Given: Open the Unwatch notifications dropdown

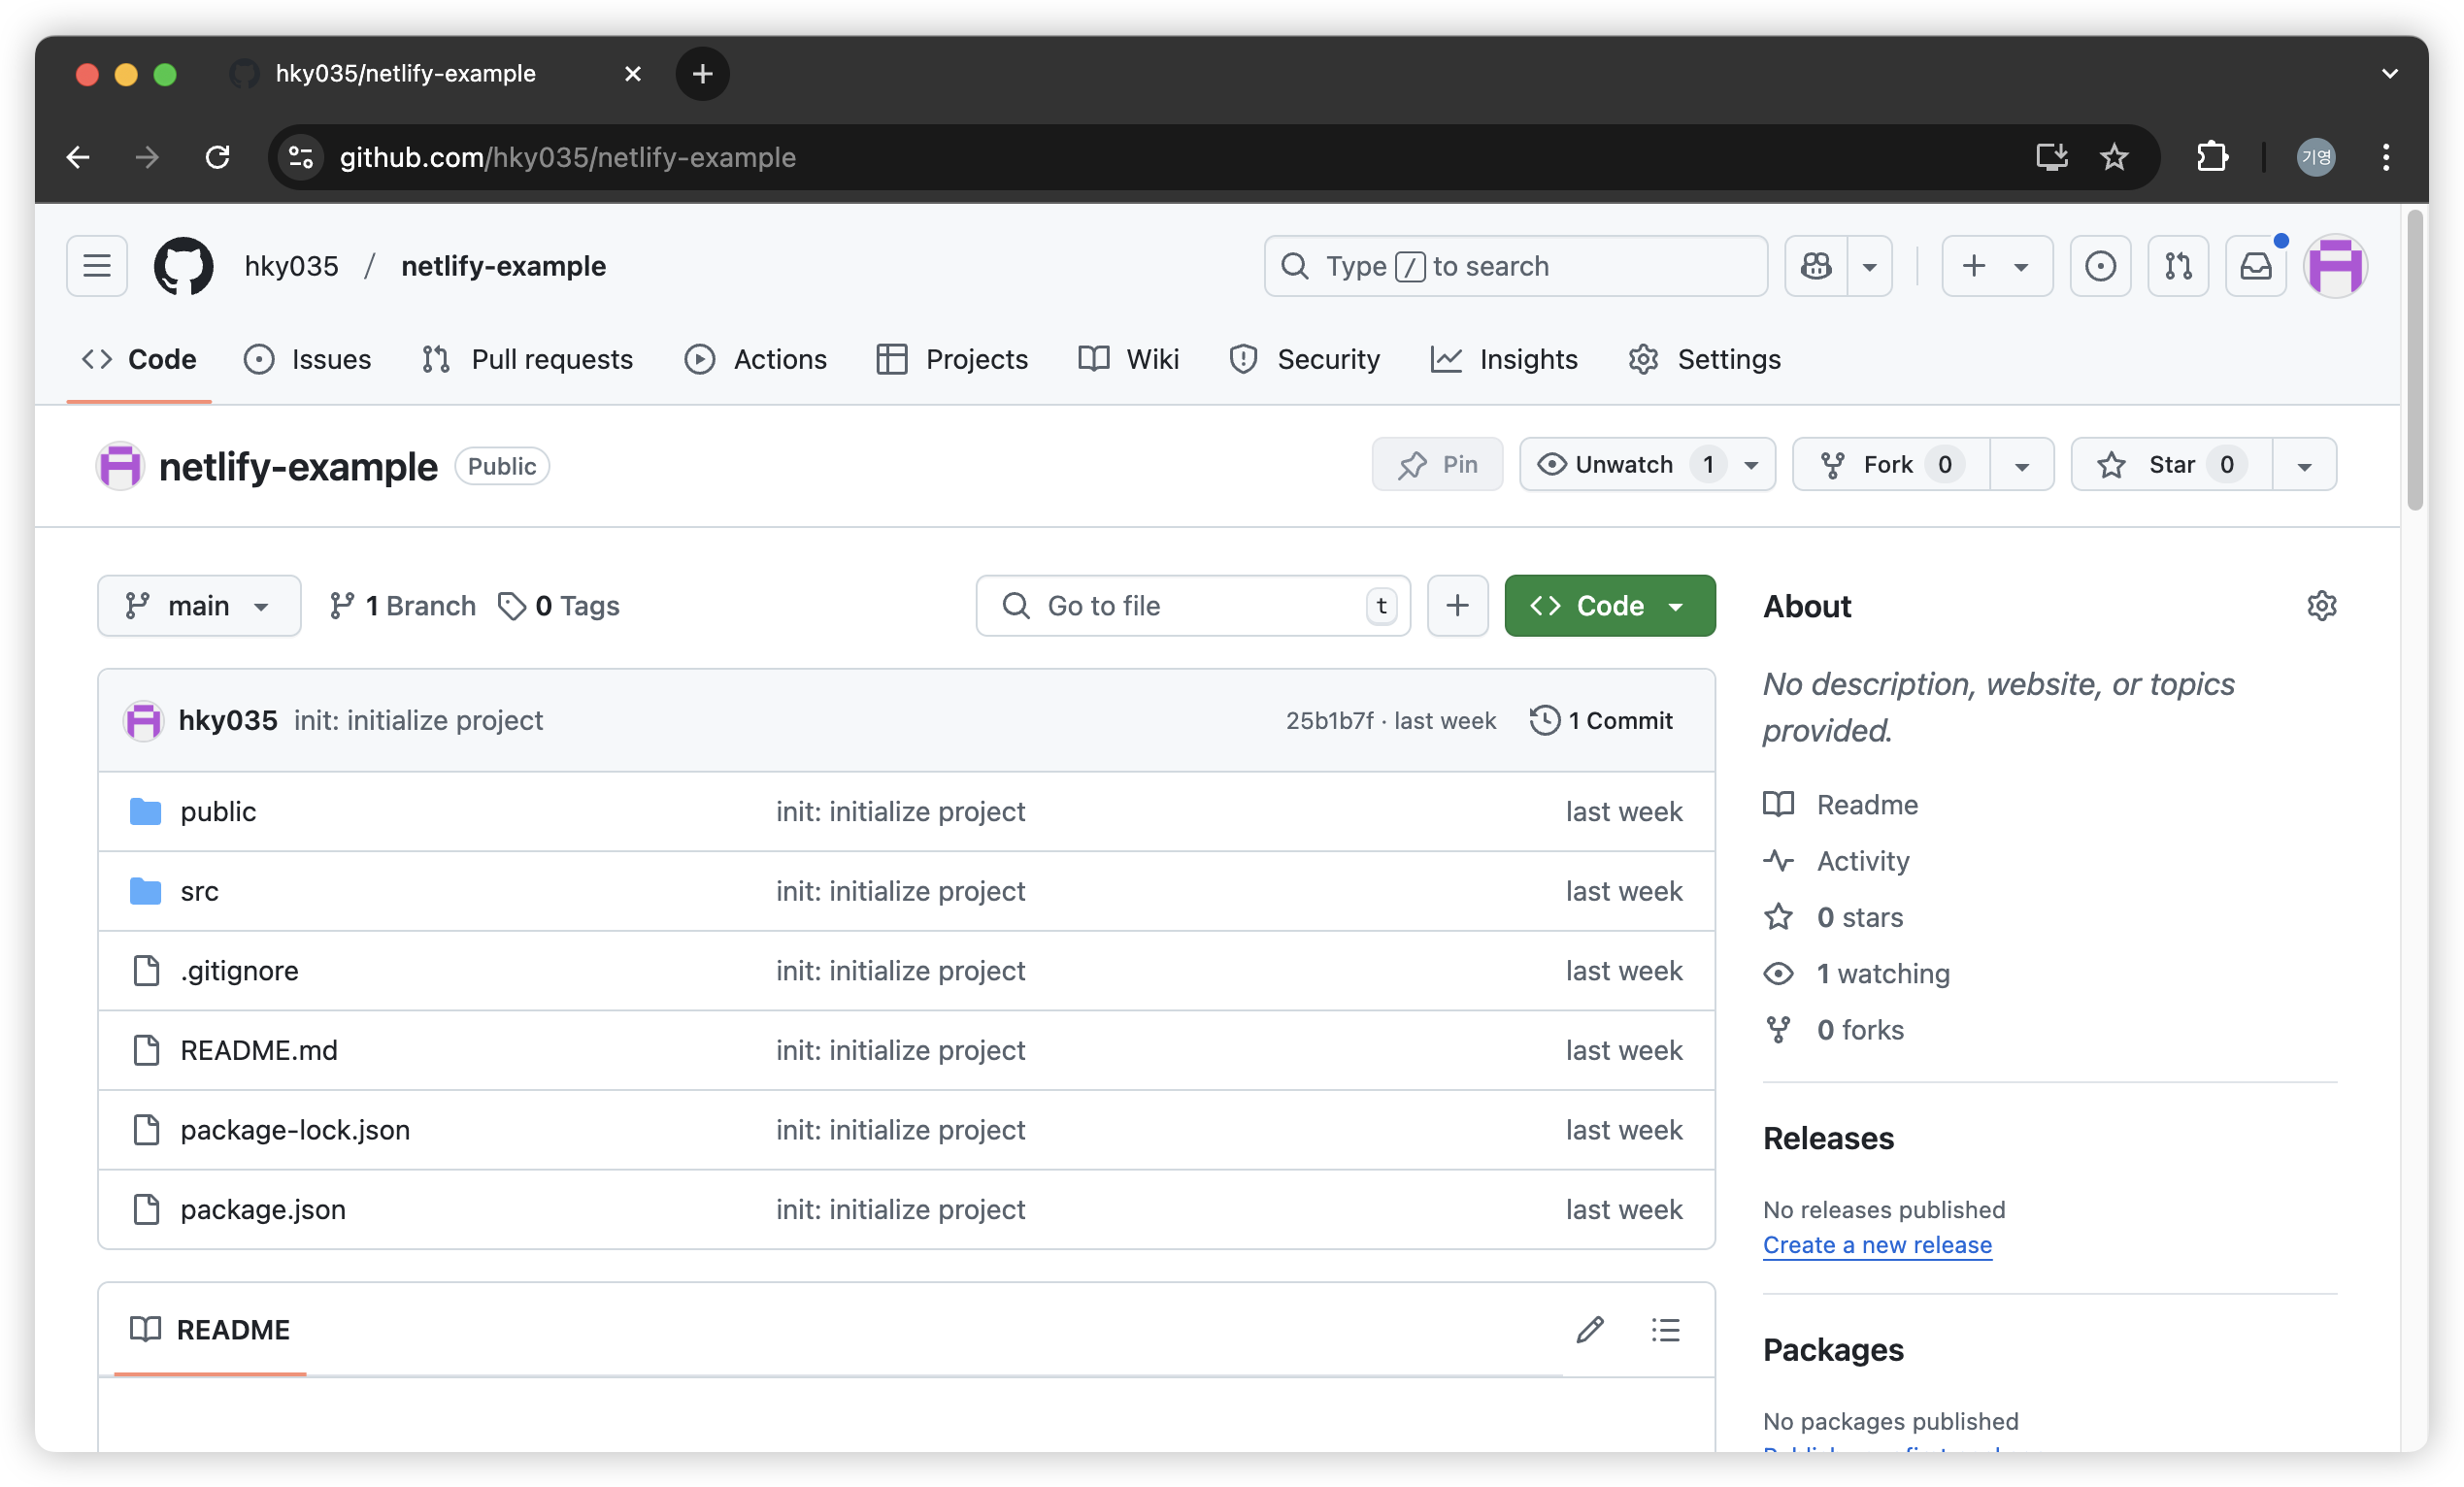Looking at the screenshot, I should click(1647, 465).
